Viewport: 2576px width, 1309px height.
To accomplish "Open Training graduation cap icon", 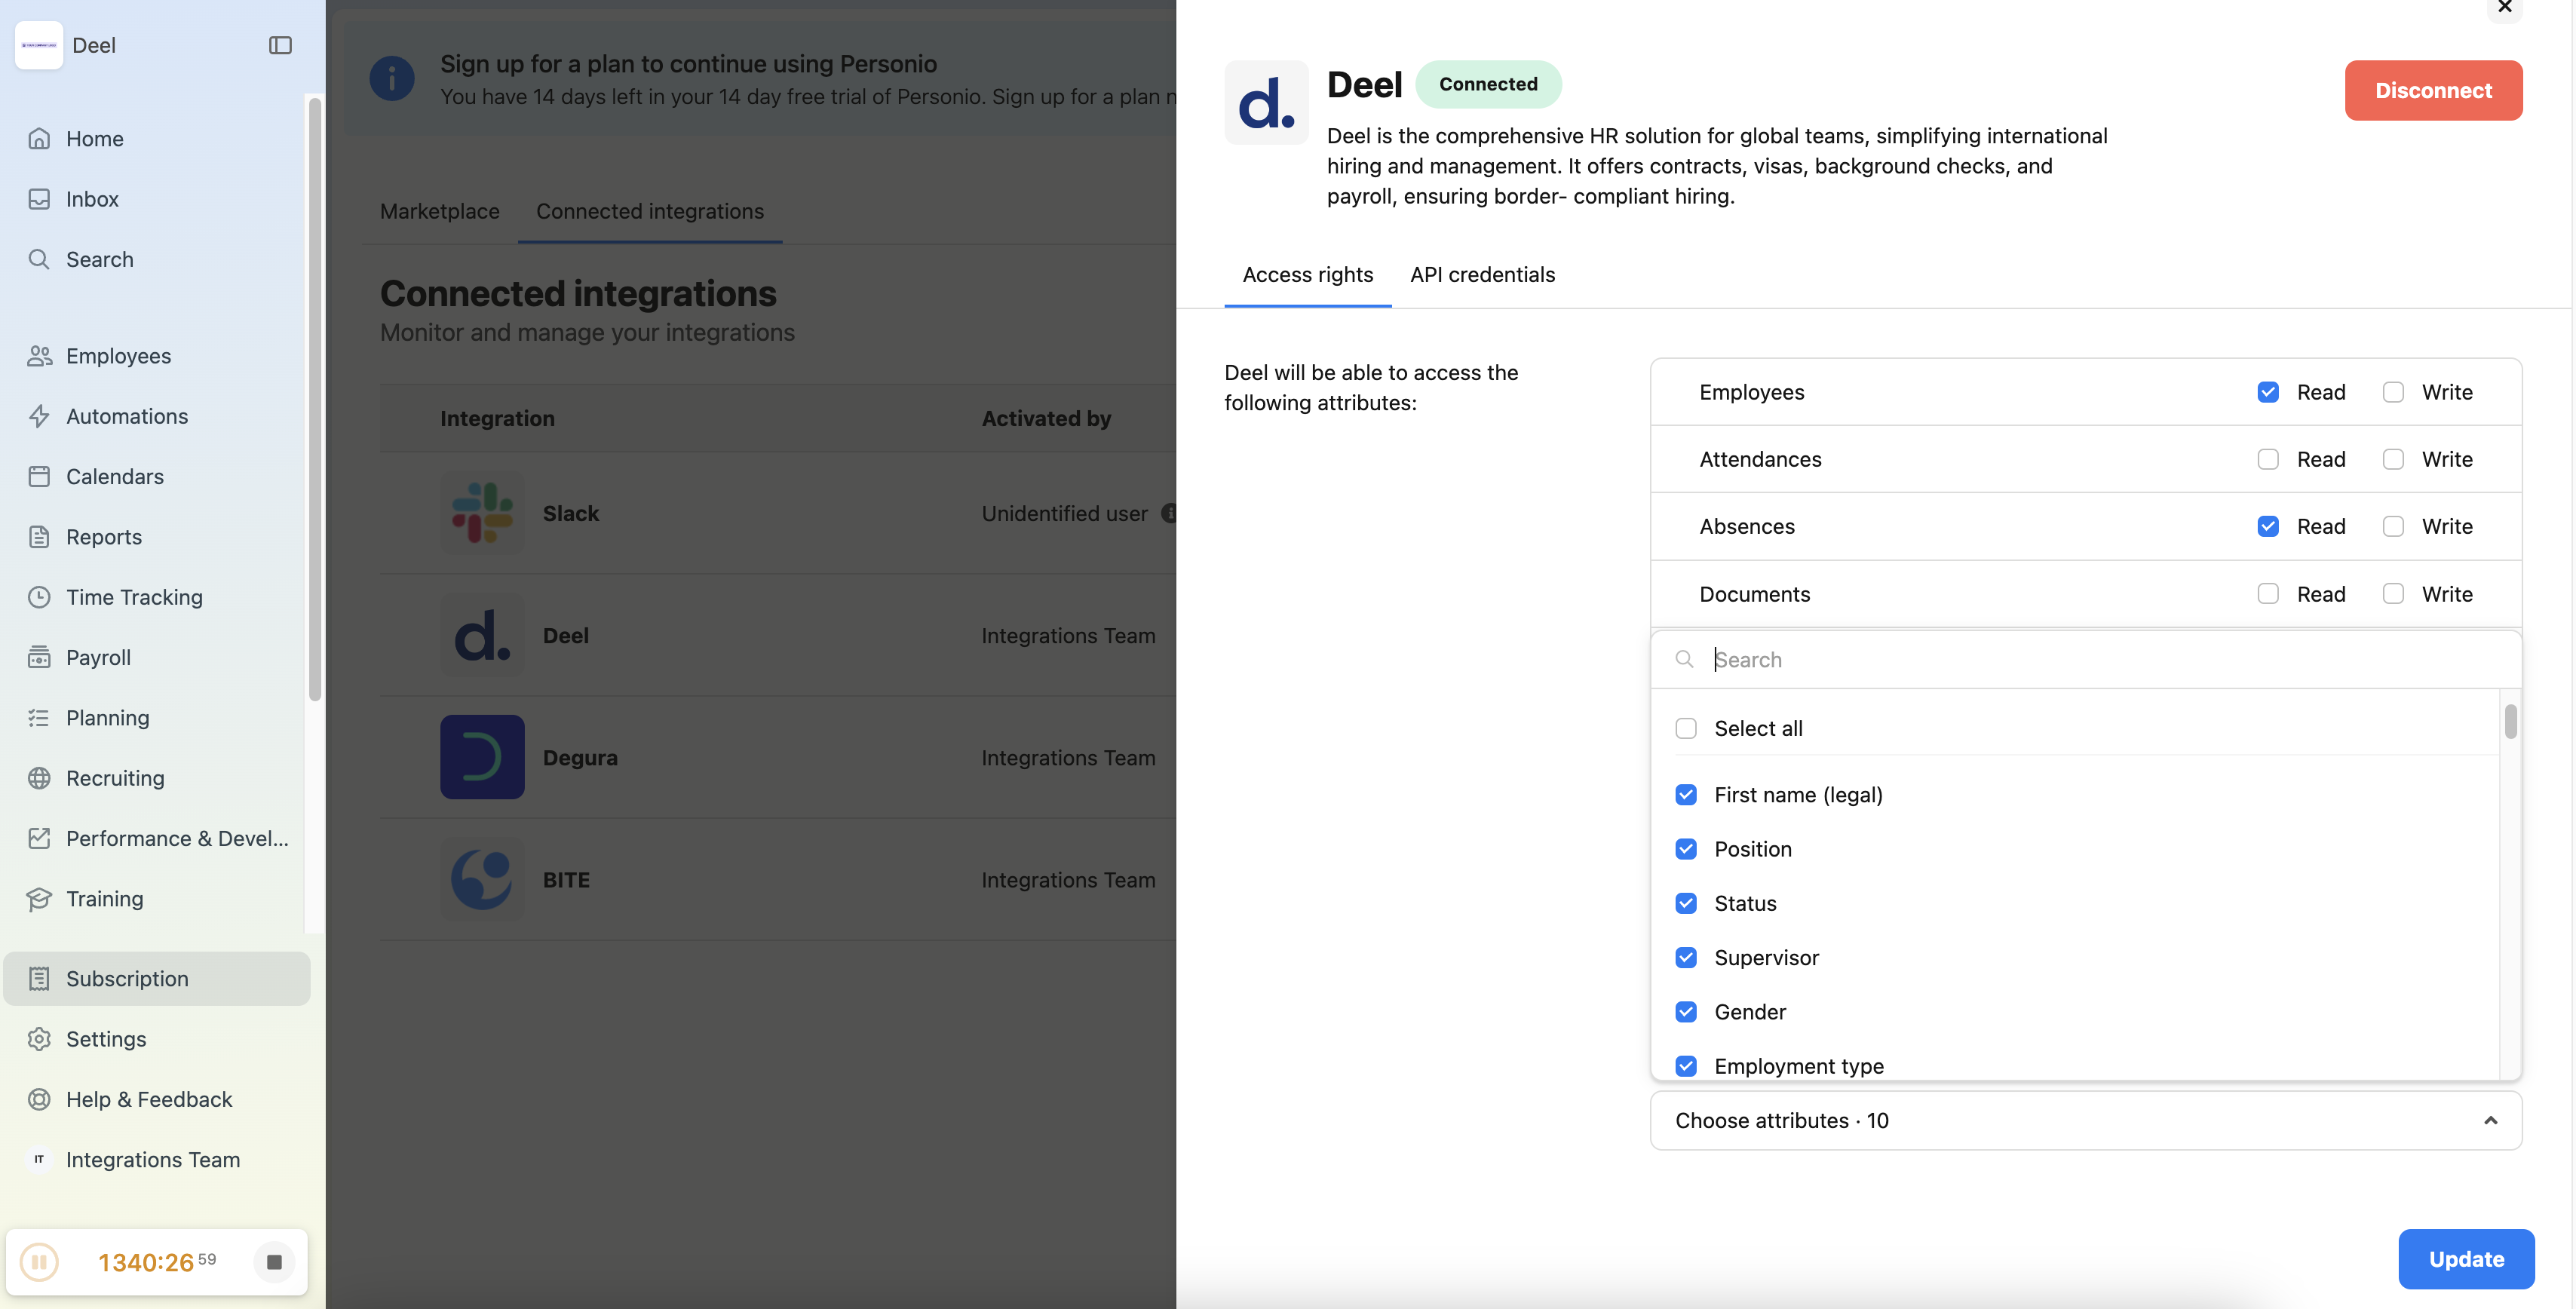I will (x=39, y=898).
